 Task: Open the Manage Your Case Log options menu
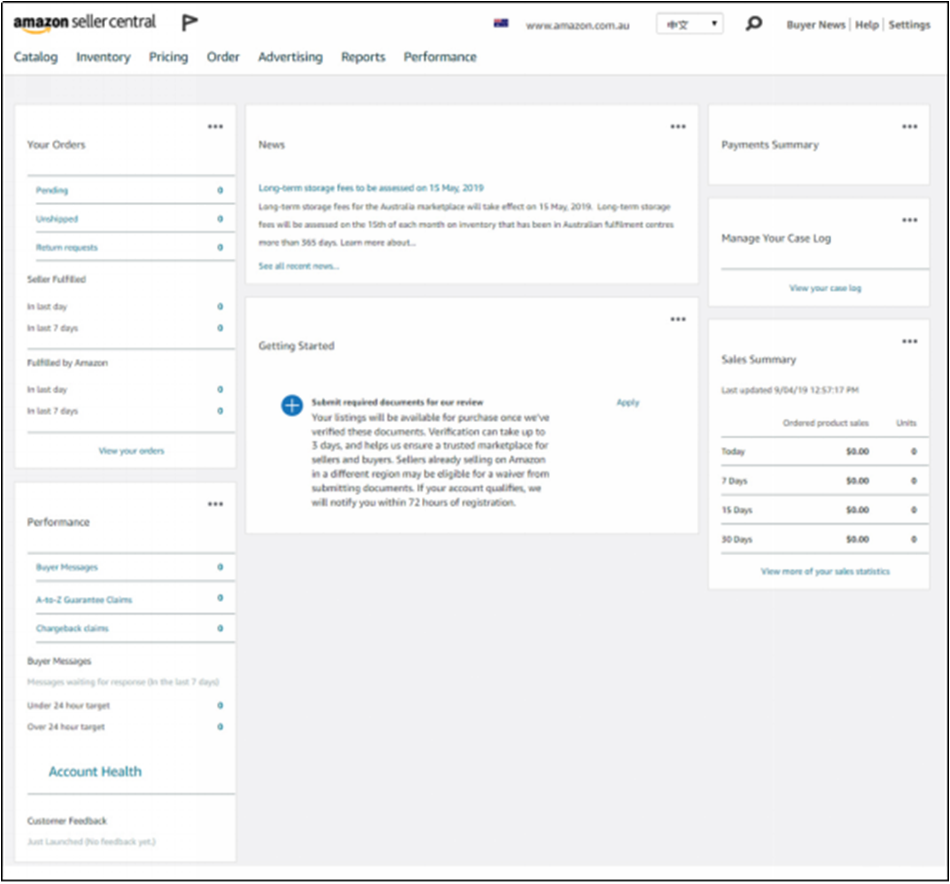coord(909,220)
